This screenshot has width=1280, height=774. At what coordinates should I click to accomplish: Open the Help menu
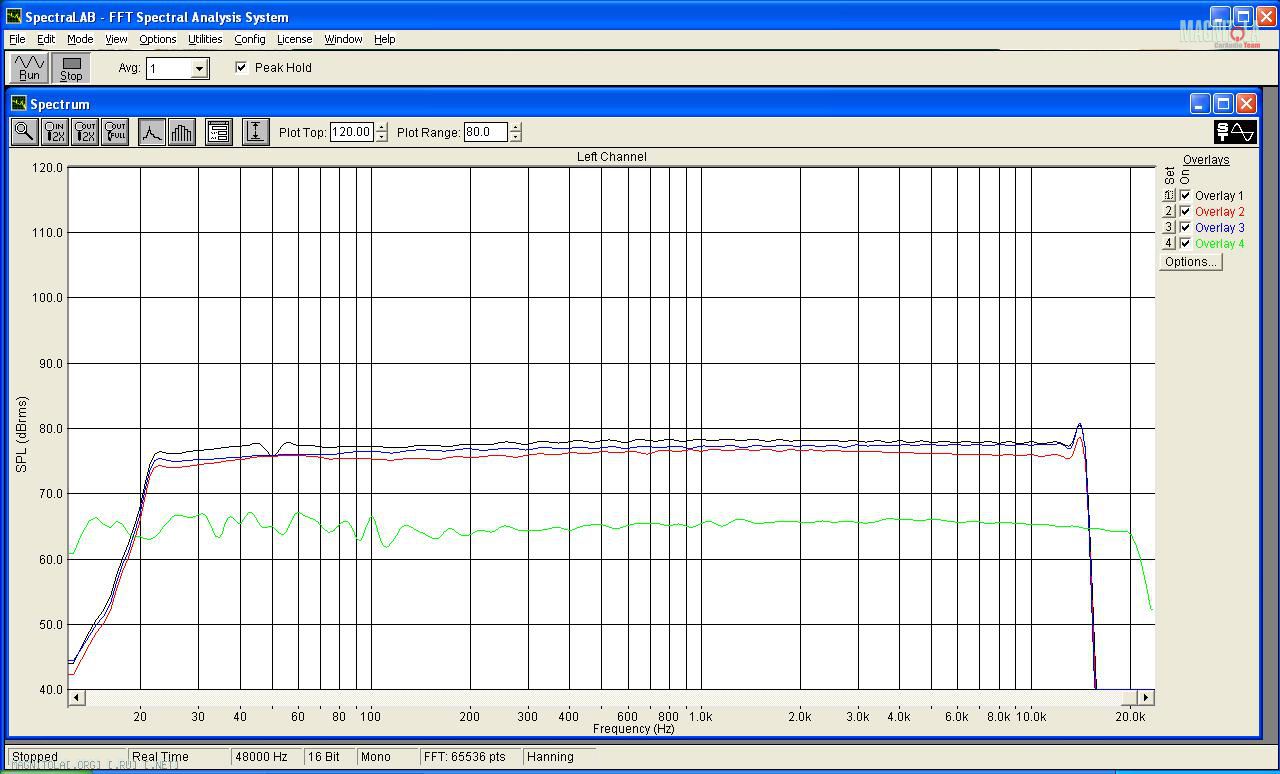[x=385, y=39]
